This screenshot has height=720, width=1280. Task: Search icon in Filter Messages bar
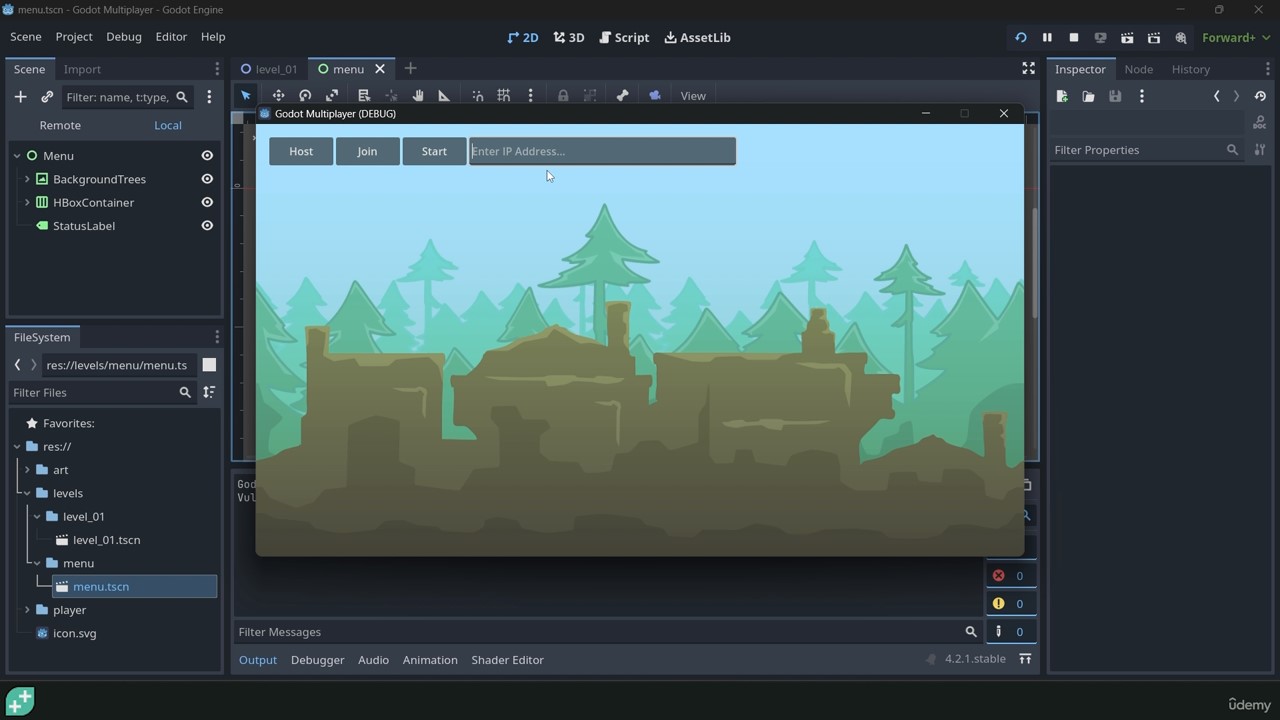(970, 632)
